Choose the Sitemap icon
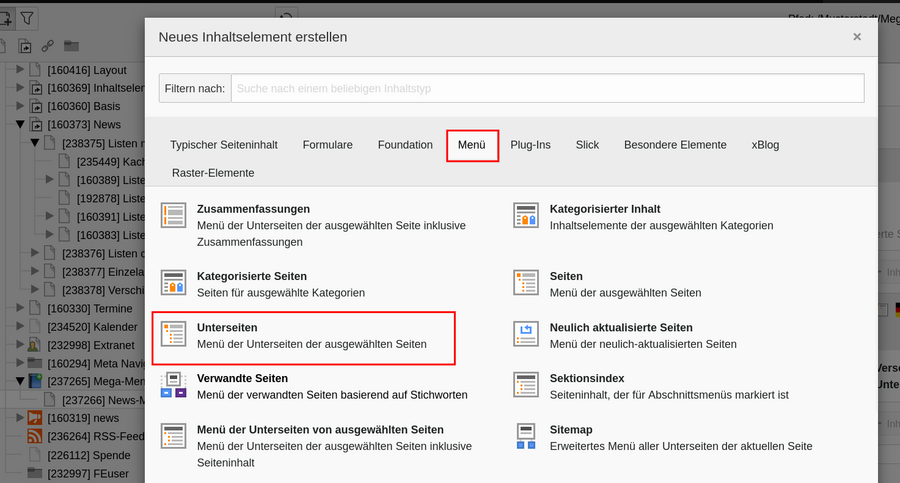The image size is (900, 483). pyautogui.click(x=526, y=436)
